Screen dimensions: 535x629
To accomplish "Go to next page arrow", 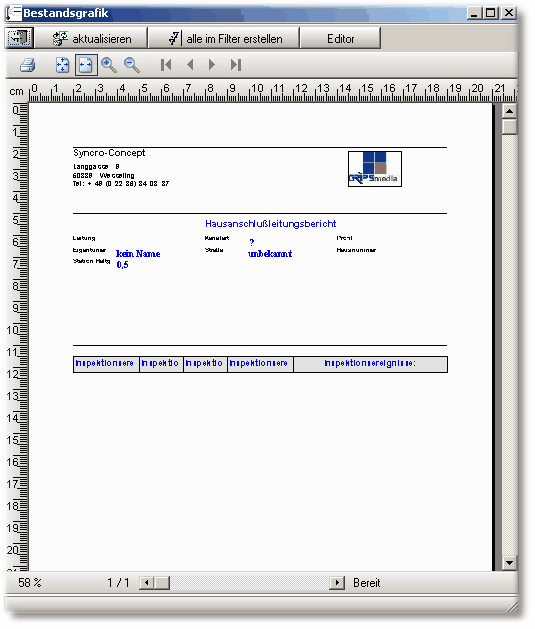I will (x=212, y=65).
